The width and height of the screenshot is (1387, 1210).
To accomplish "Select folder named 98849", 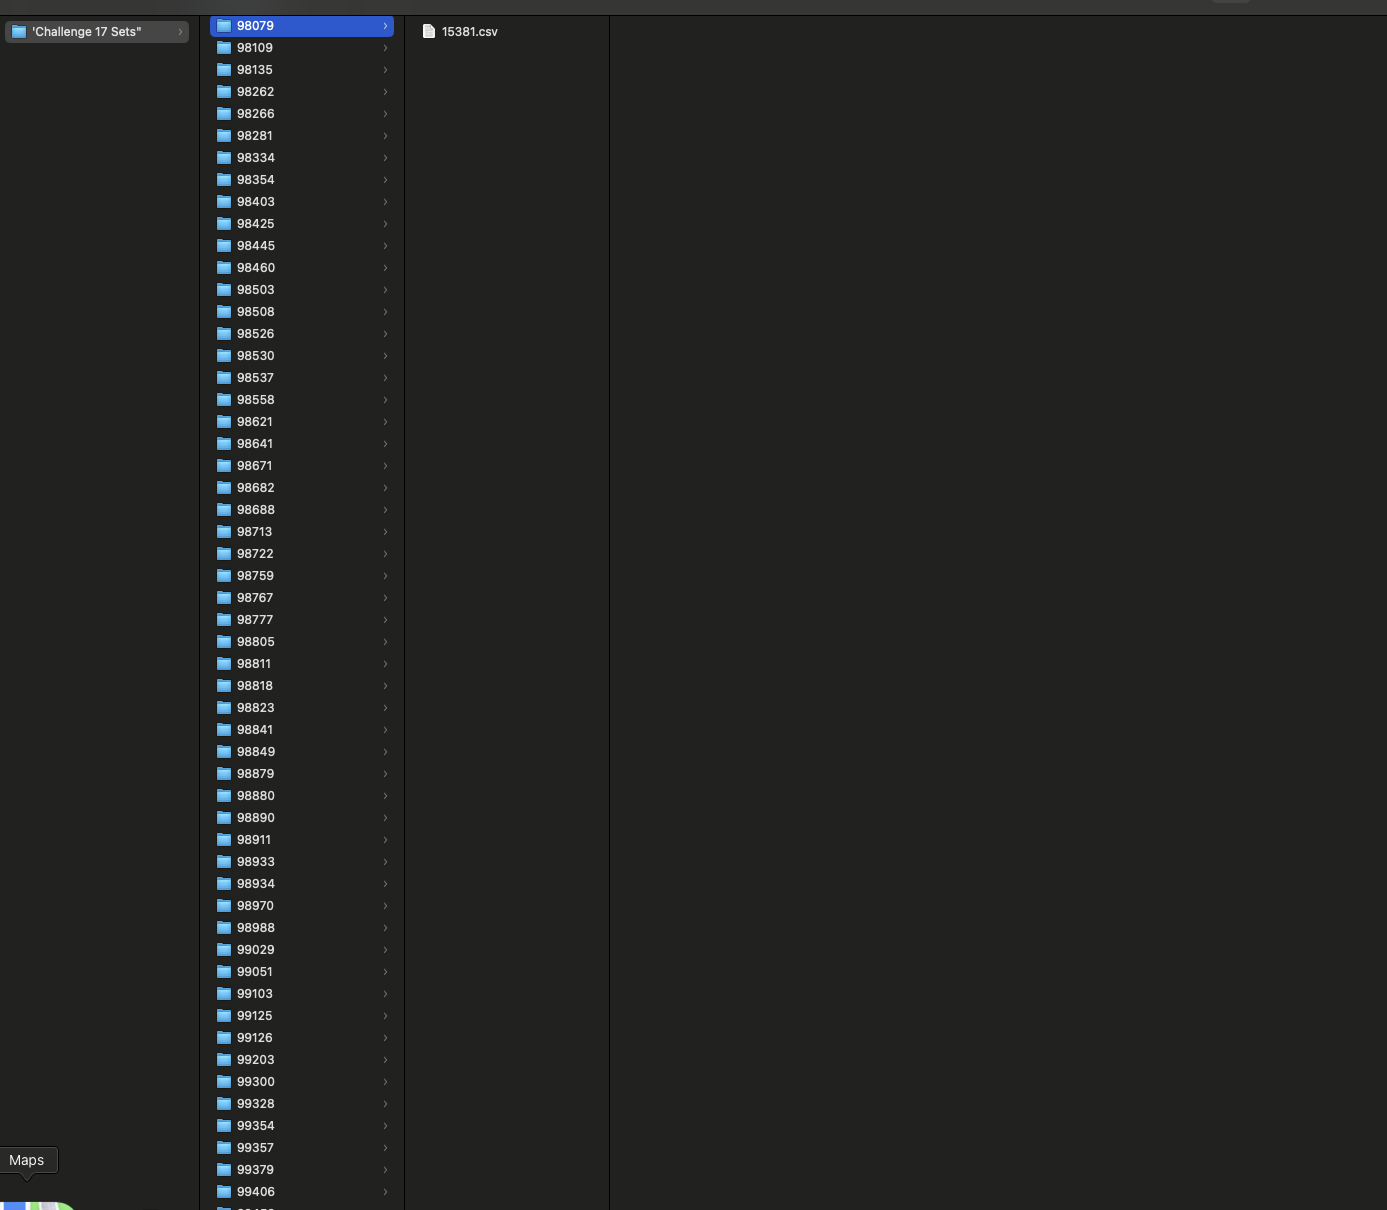I will click(256, 752).
